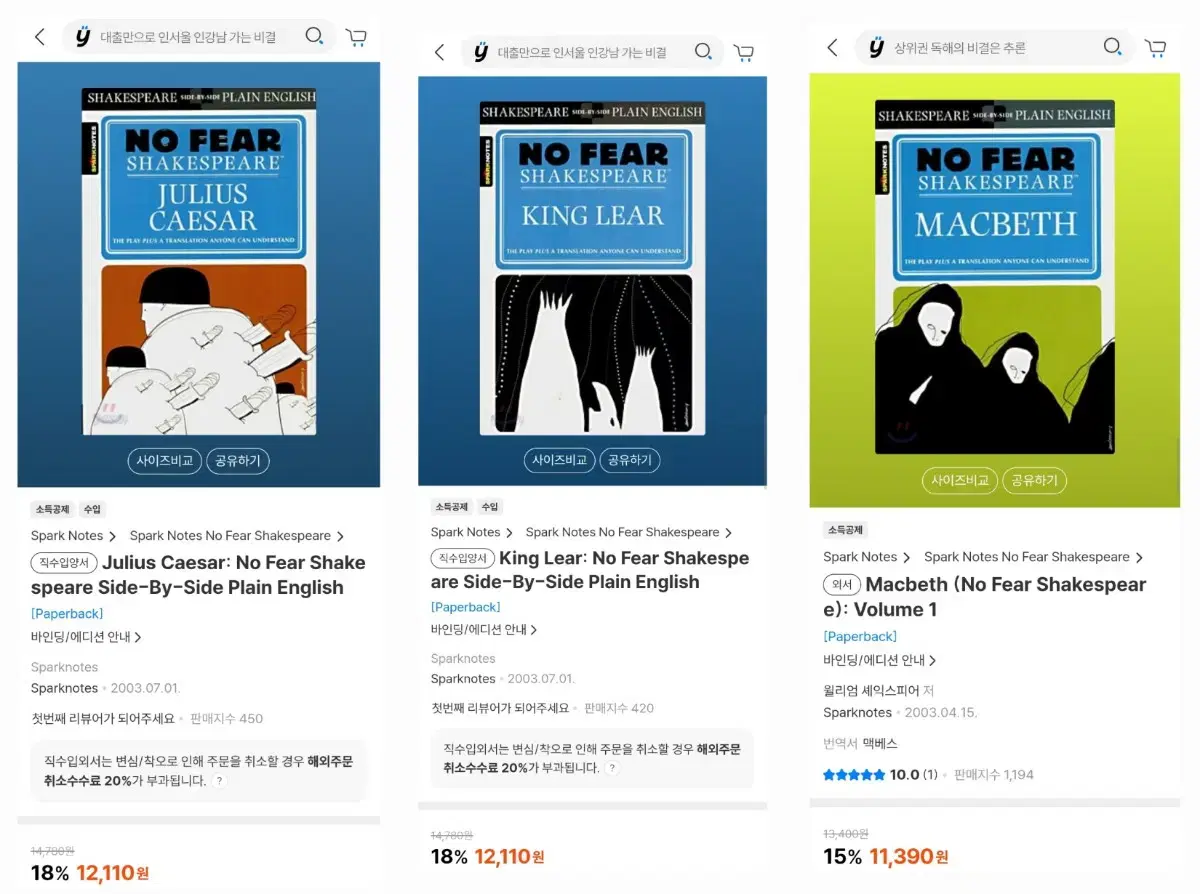Expand binding/edition info for Julius Caesar
Image resolution: width=1200 pixels, height=894 pixels.
click(86, 637)
